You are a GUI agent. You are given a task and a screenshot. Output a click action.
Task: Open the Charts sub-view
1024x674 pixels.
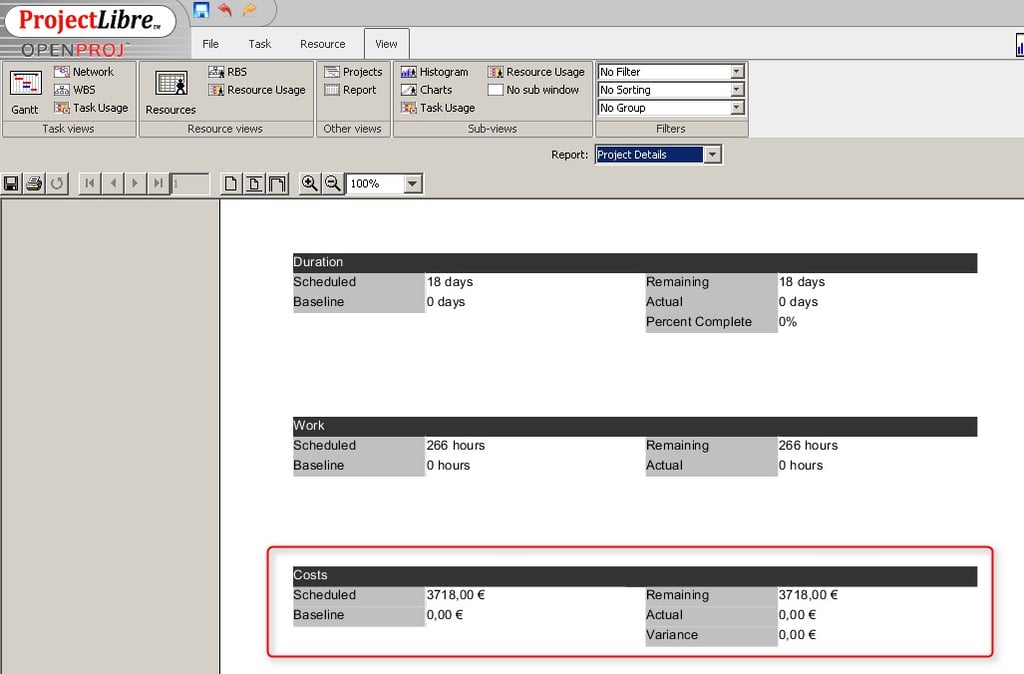432,89
